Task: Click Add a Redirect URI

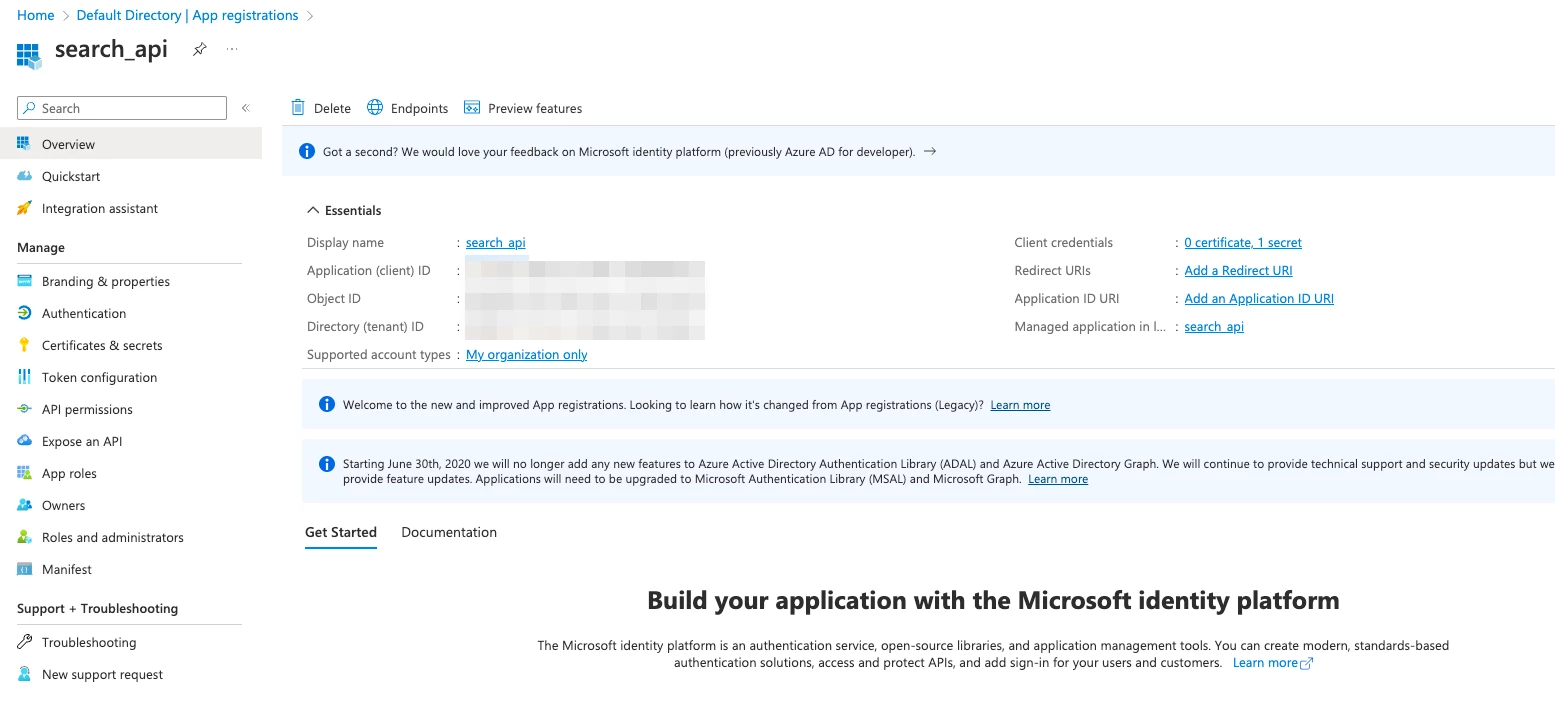Action: [1238, 271]
